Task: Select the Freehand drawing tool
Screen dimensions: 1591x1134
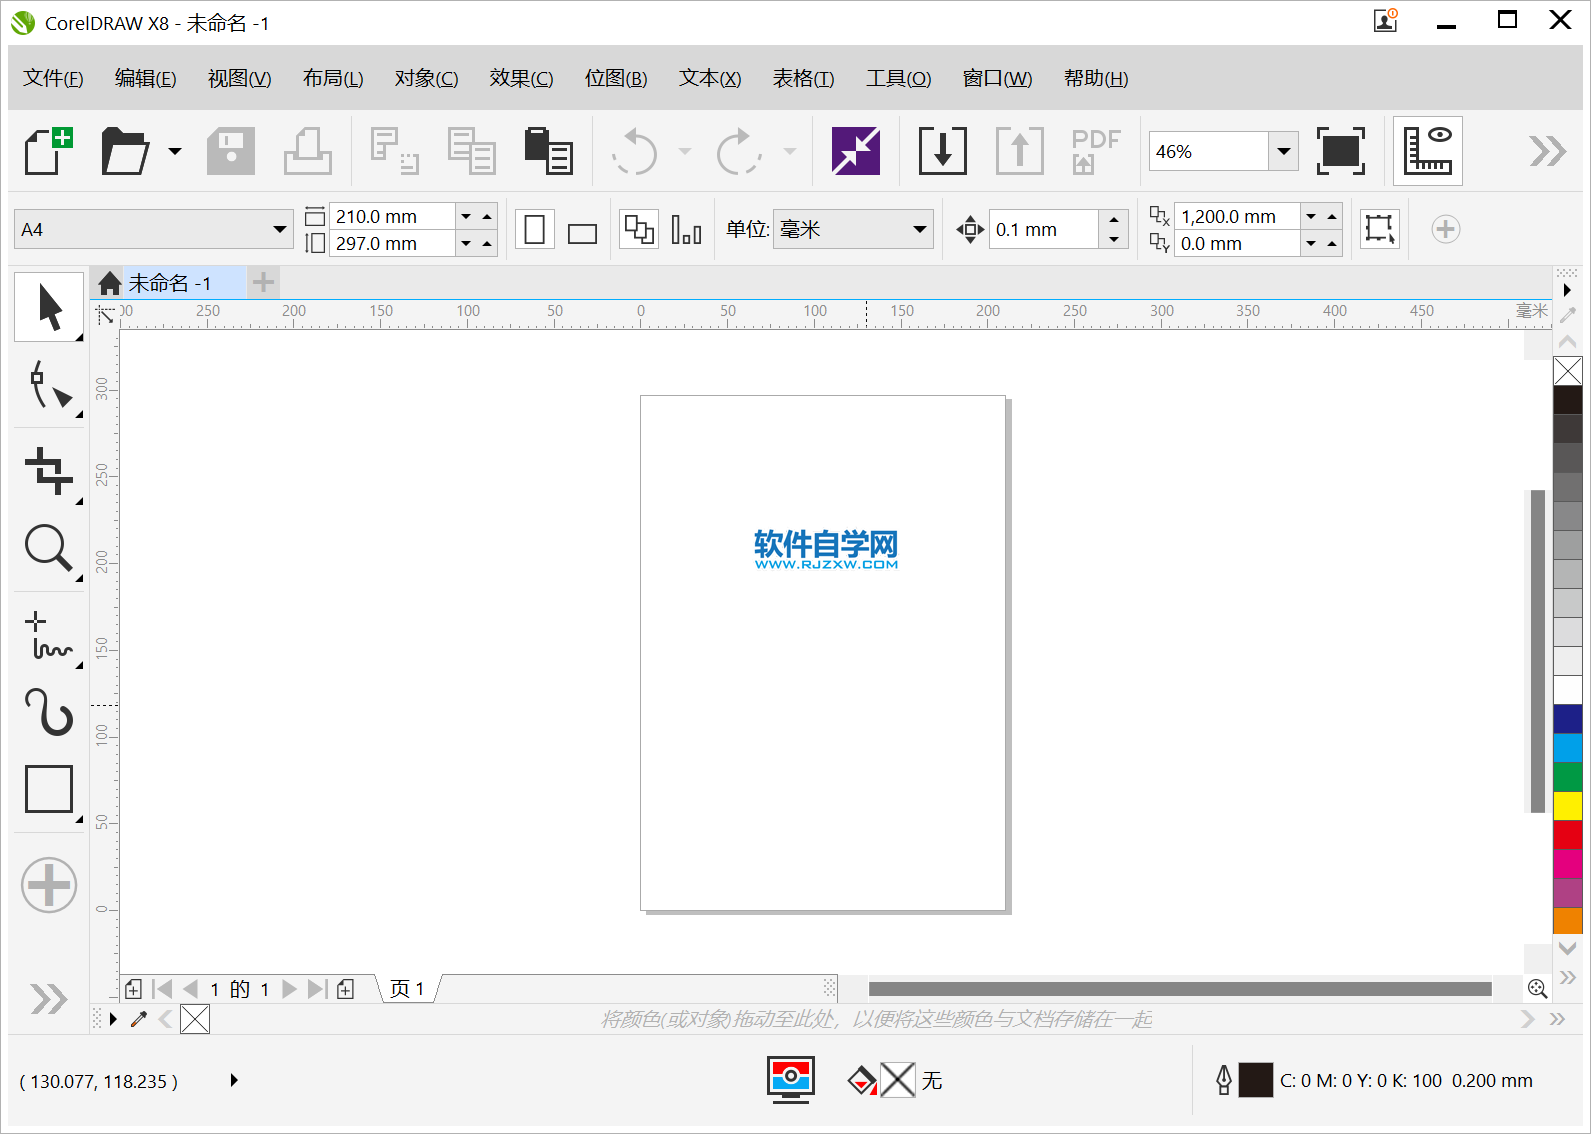Action: point(49,636)
